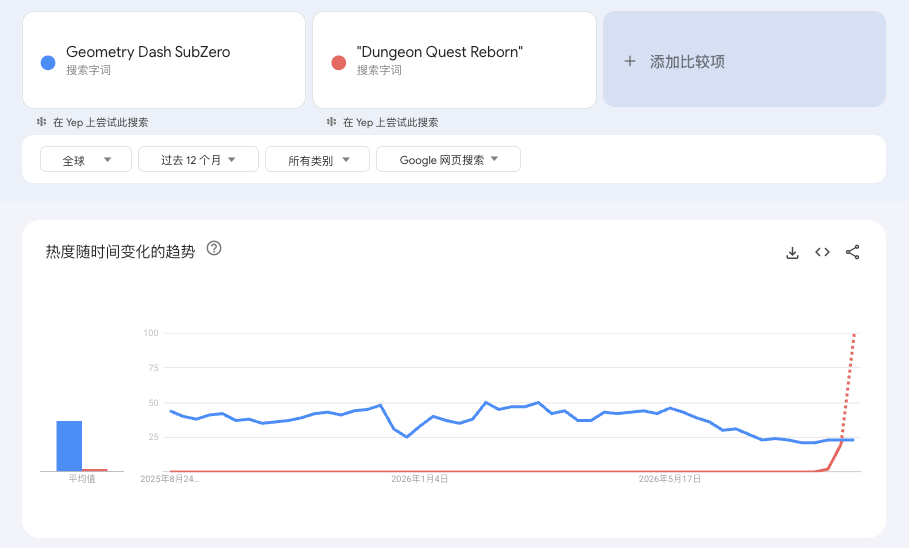
Task: Open help for 热度随时间变化的趋势
Action: pyautogui.click(x=214, y=248)
